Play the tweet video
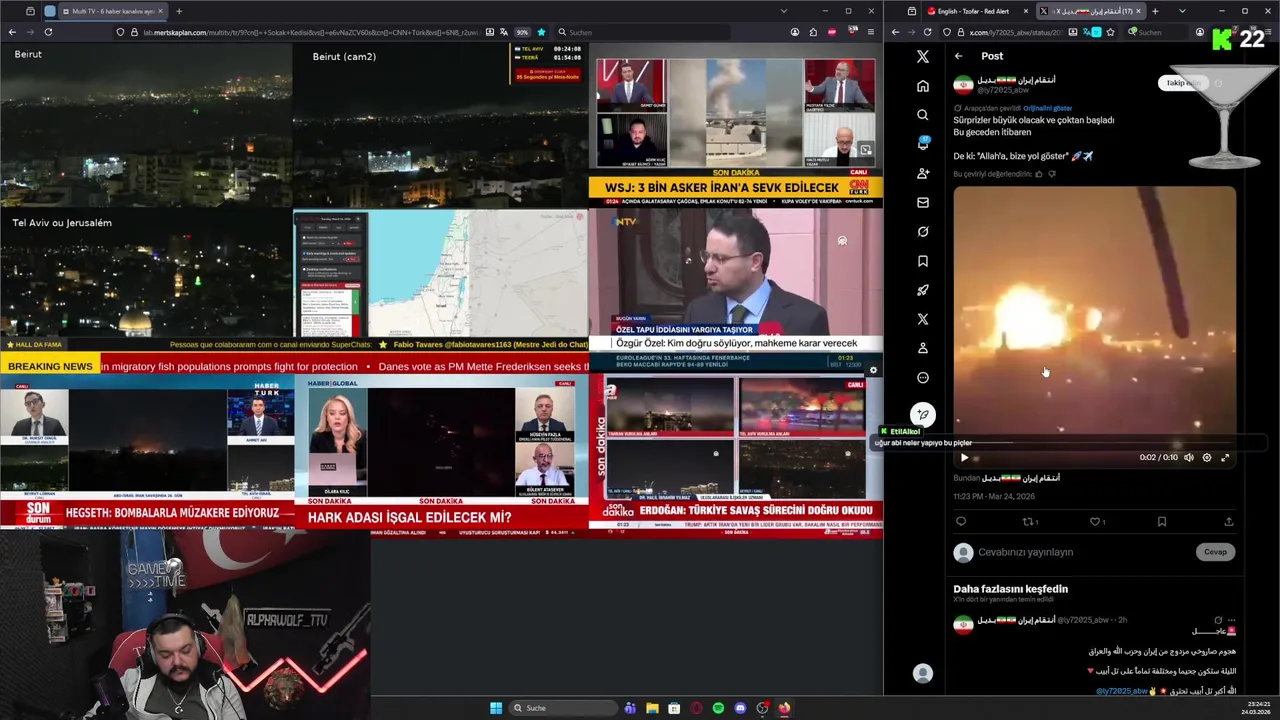 [964, 457]
